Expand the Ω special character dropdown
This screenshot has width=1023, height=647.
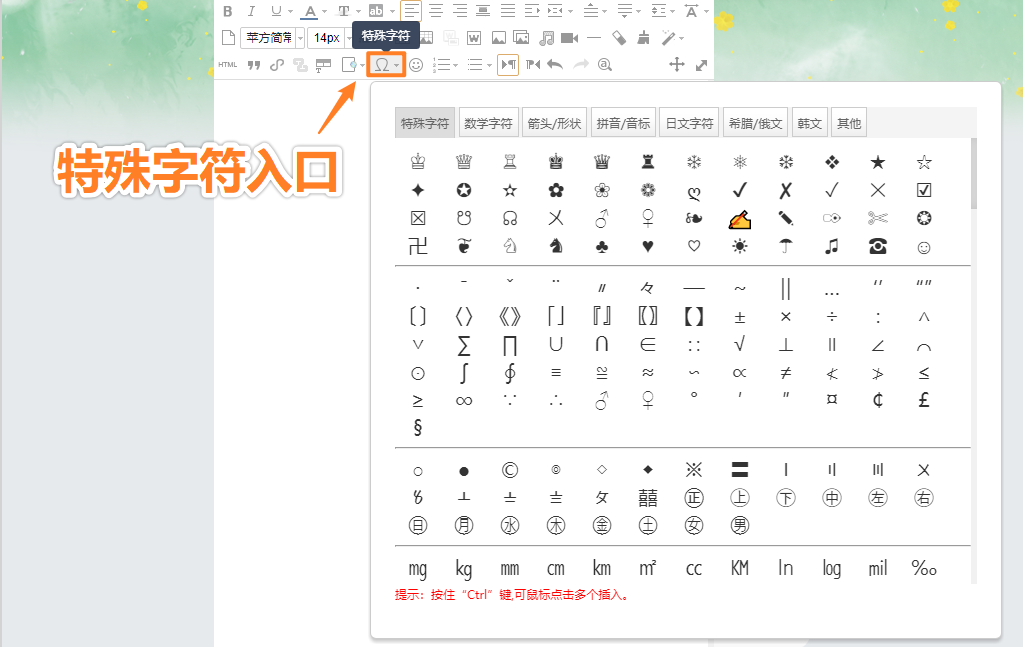[x=397, y=65]
